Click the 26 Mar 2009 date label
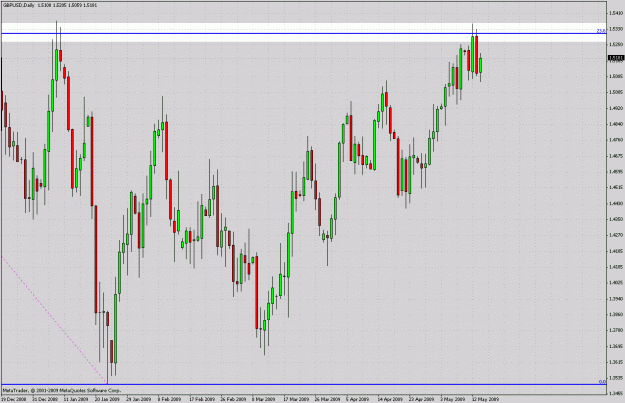Screen dimensions: 625x403 pos(327,399)
